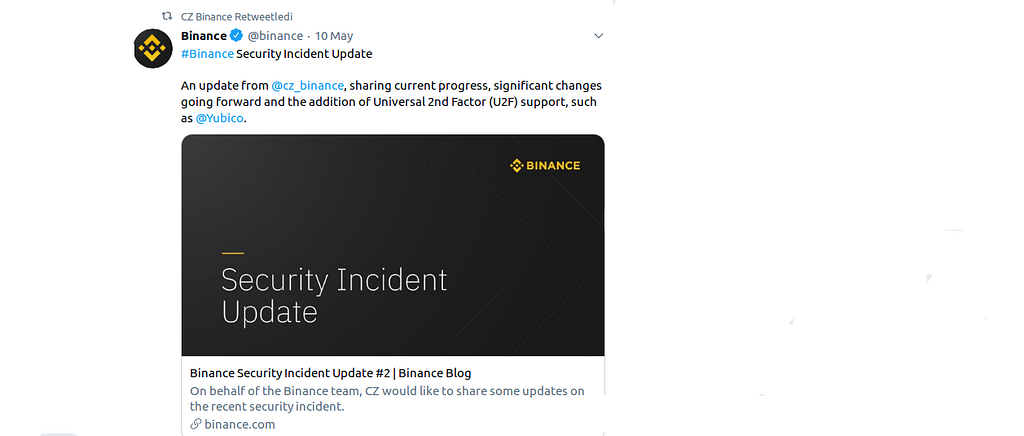Click the retweet icon above tweet
Screen dimensions: 1024x436
167,16
